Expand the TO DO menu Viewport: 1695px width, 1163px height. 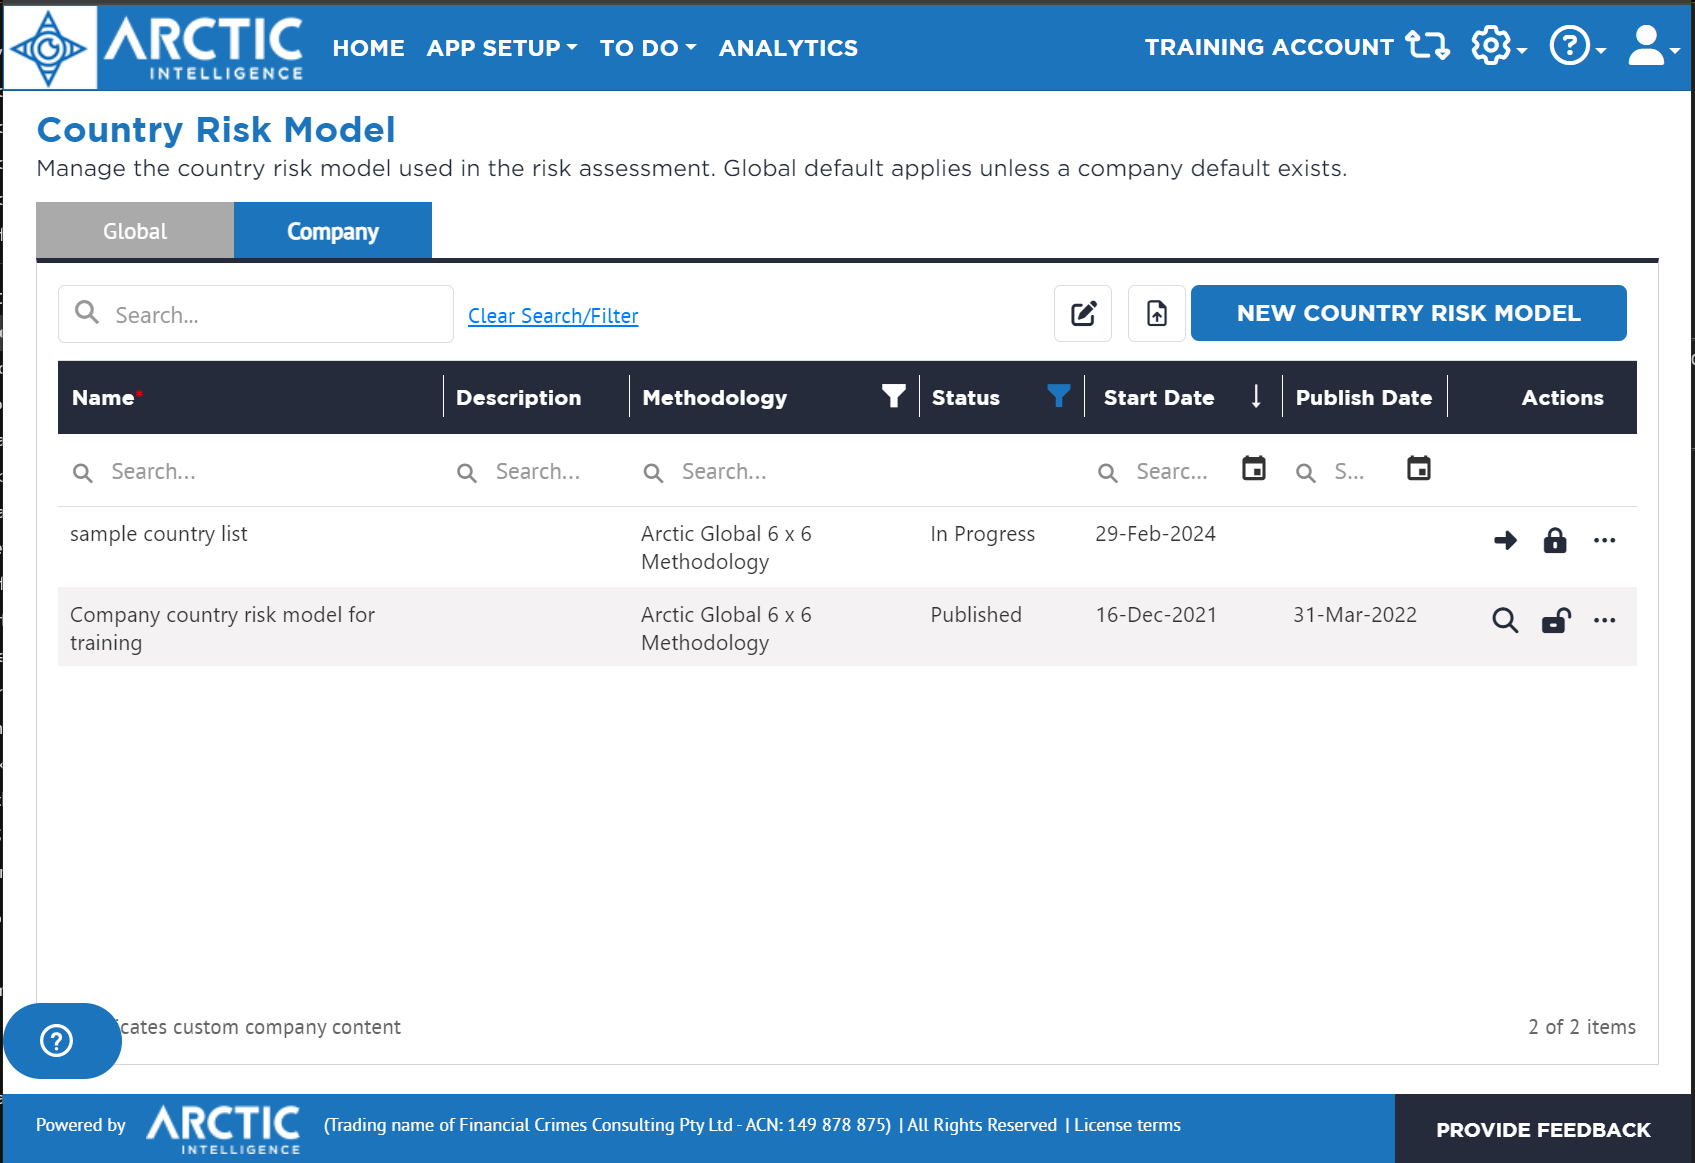[648, 48]
